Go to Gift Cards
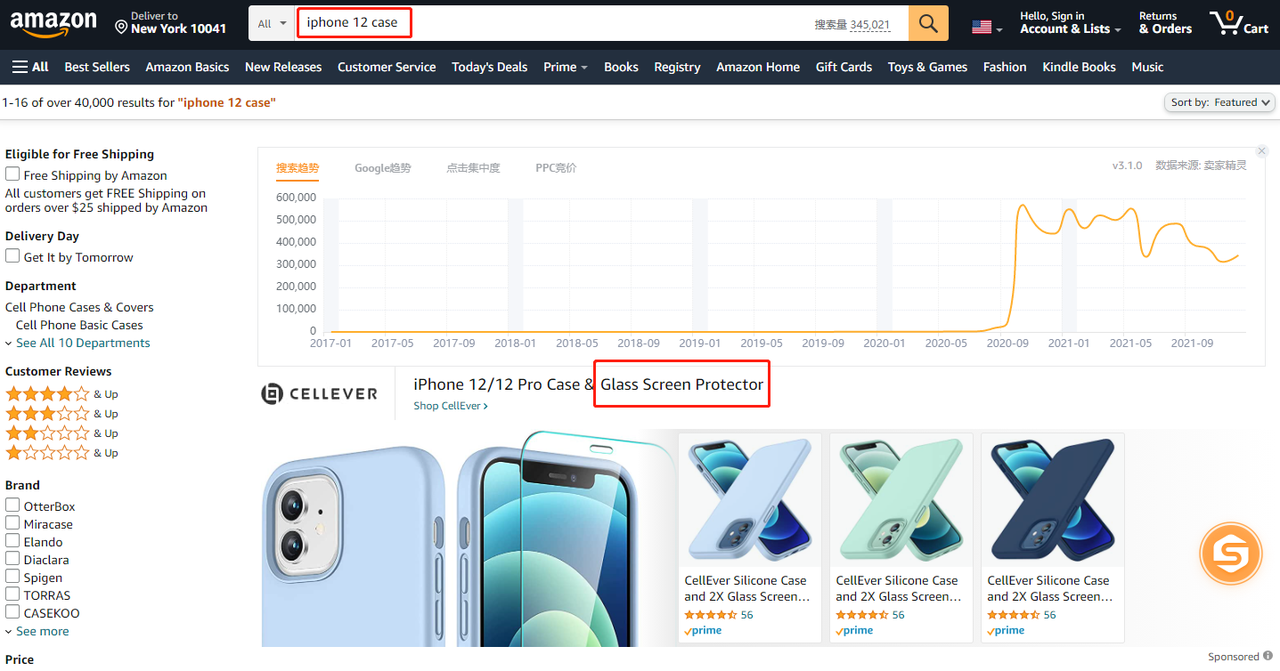Image resolution: width=1280 pixels, height=671 pixels. click(x=844, y=67)
